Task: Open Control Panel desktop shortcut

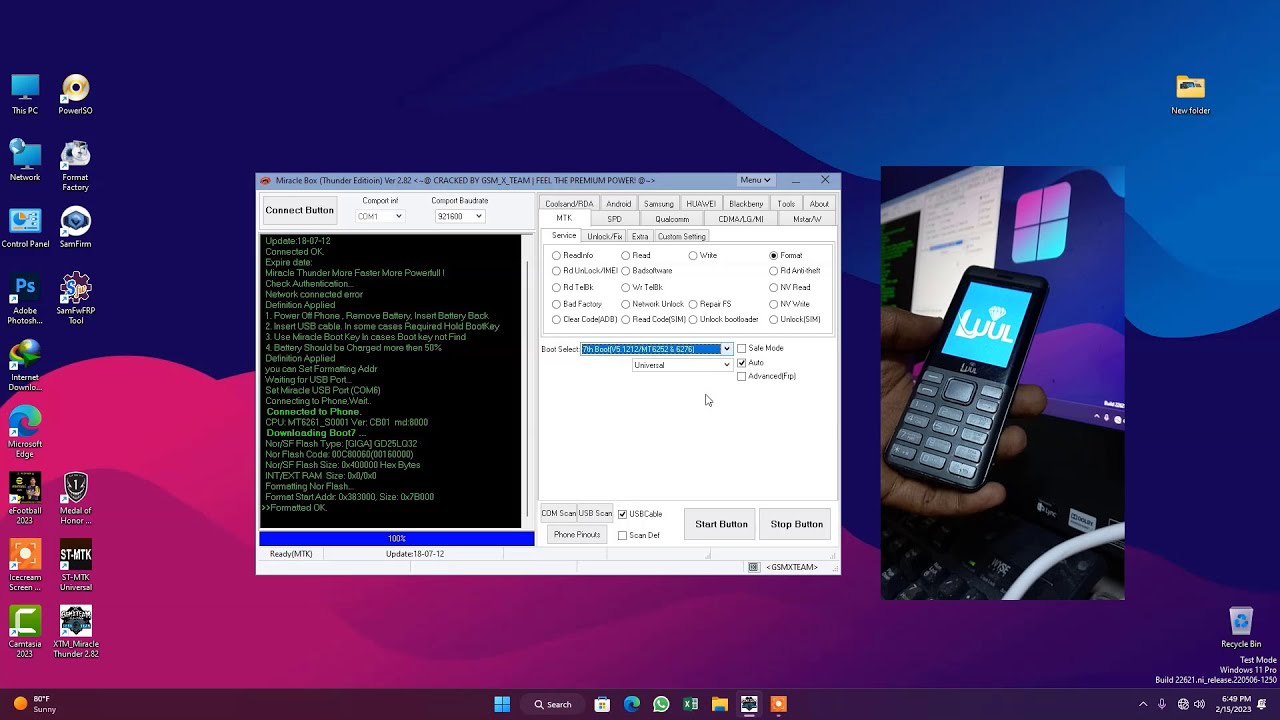Action: click(x=25, y=228)
